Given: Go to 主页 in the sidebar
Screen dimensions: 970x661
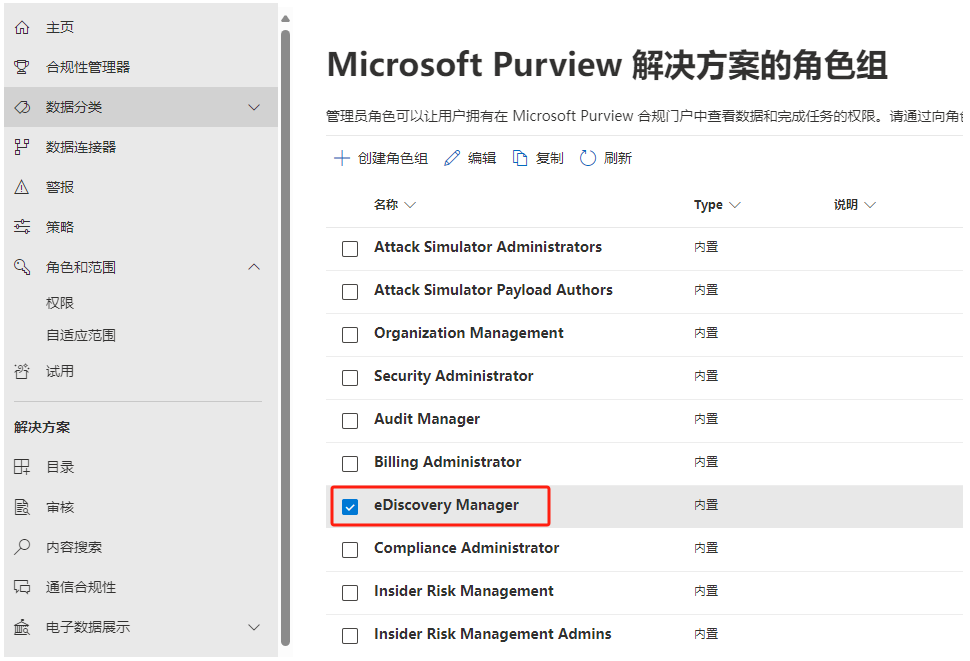Looking at the screenshot, I should [60, 27].
